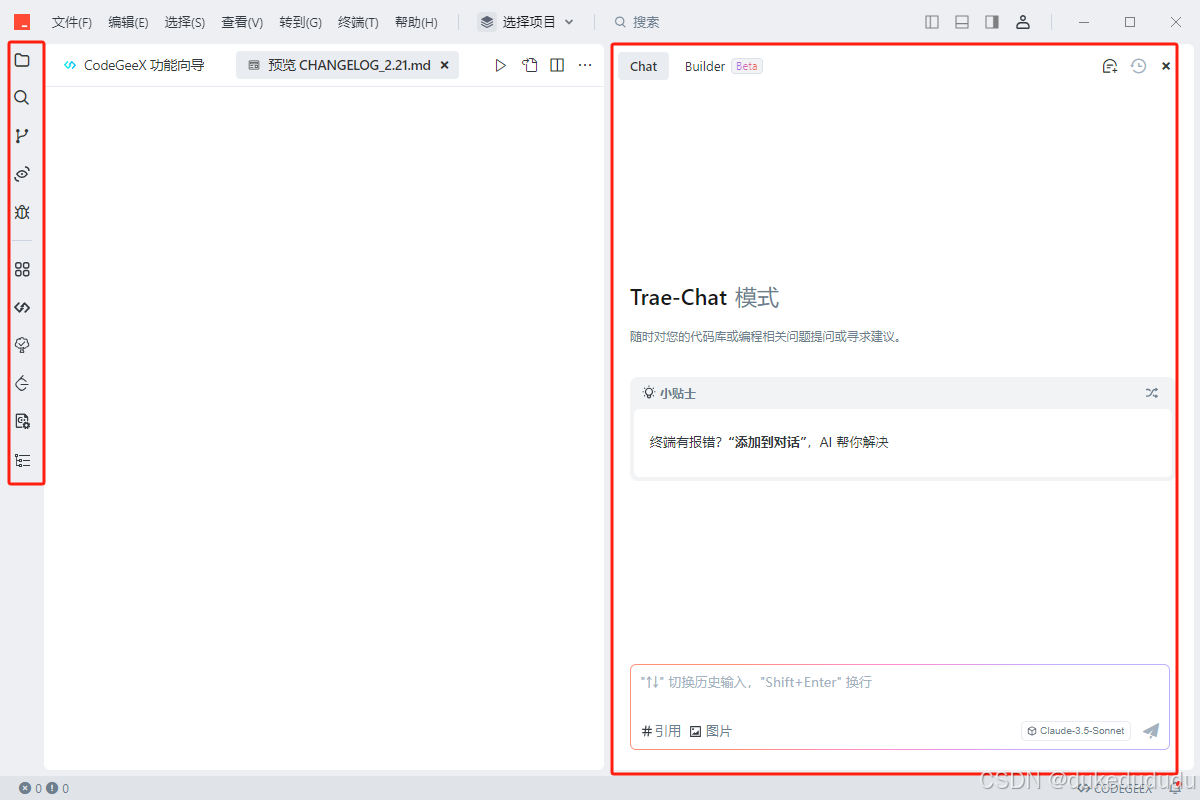Split the editor with the split icon
The height and width of the screenshot is (800, 1200).
tap(557, 65)
